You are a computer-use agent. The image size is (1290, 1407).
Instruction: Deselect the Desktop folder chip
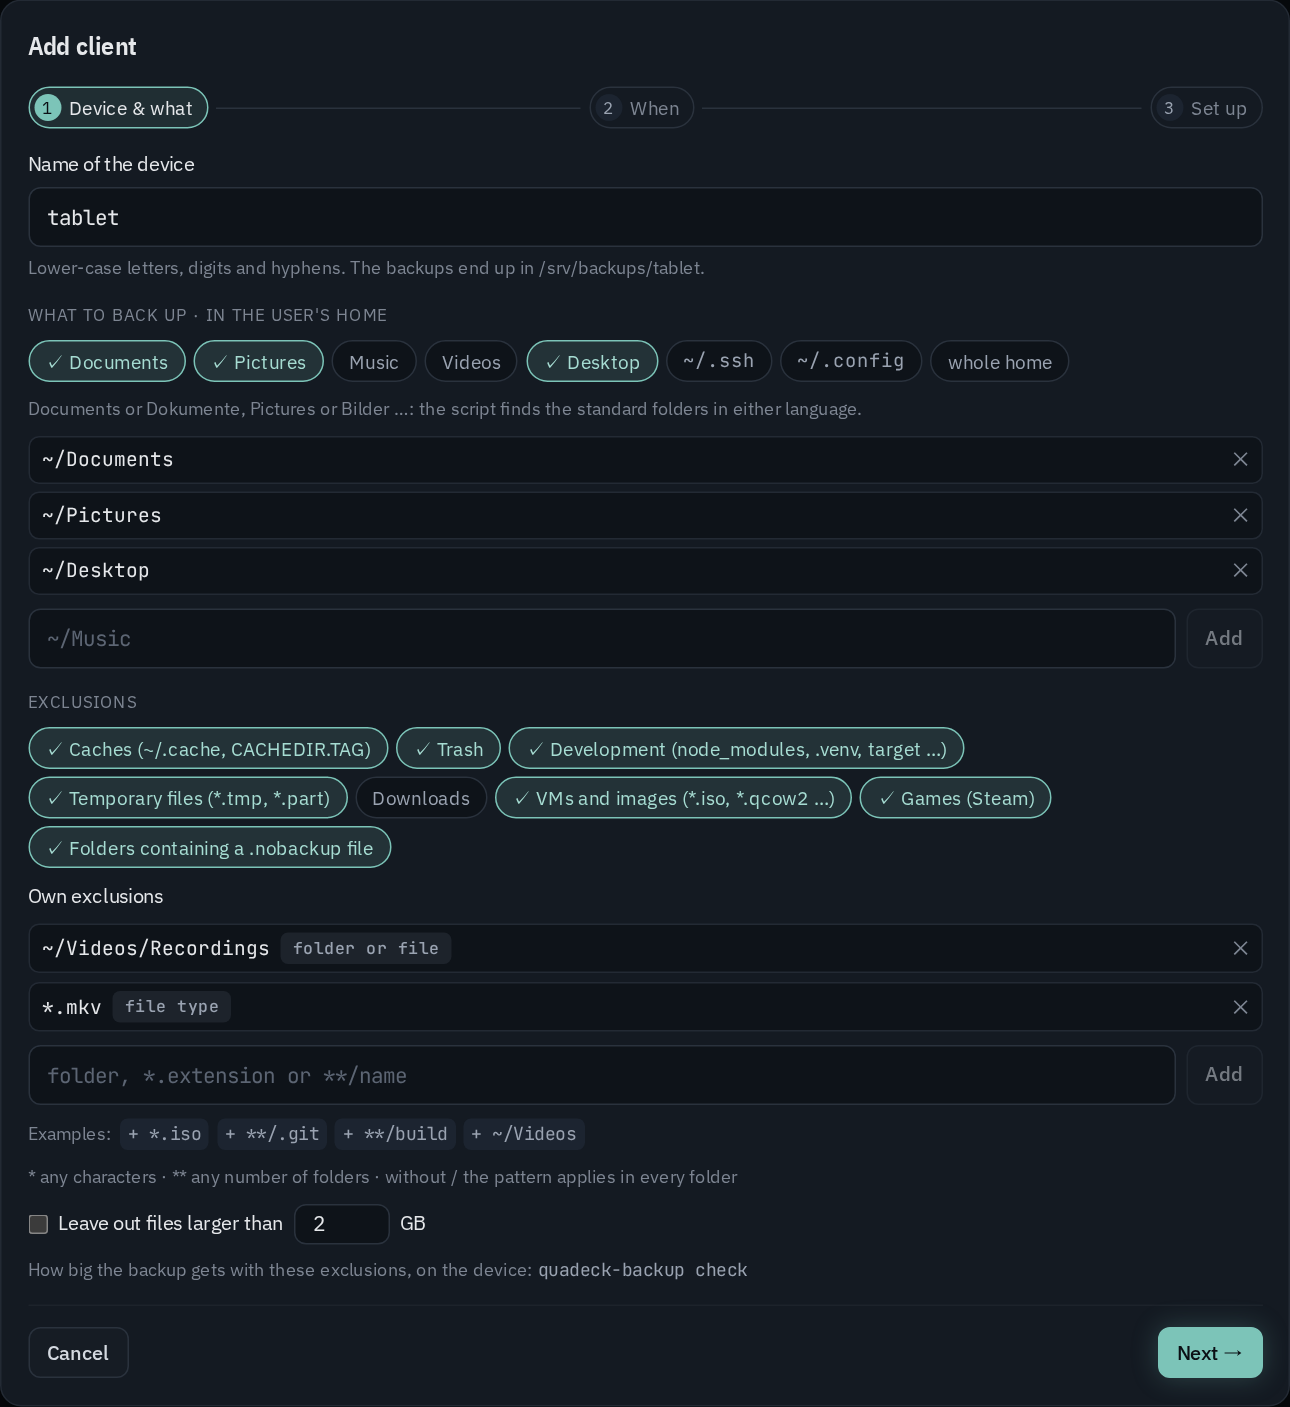point(592,361)
